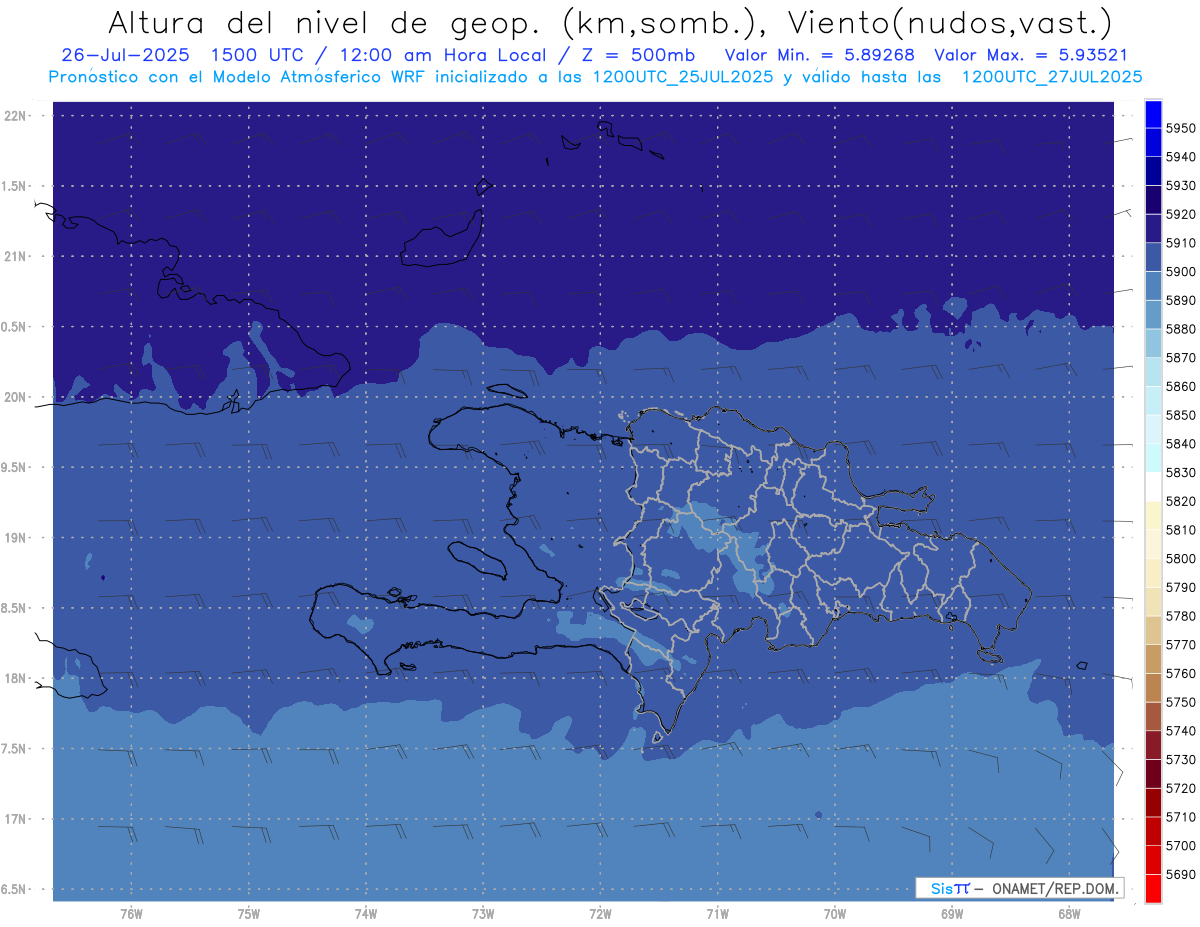
Task: Select the 76W longitude axis label
Action: (131, 913)
